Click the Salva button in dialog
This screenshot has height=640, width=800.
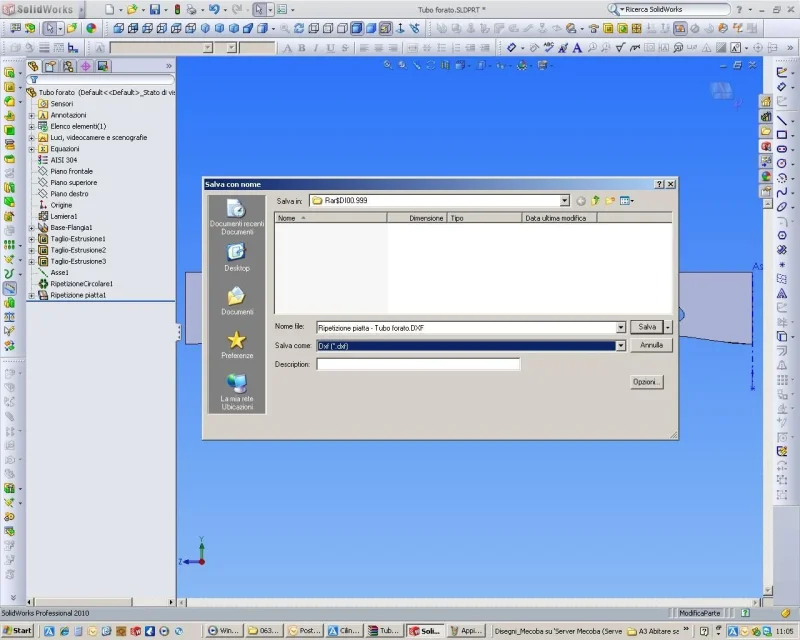[x=646, y=327]
